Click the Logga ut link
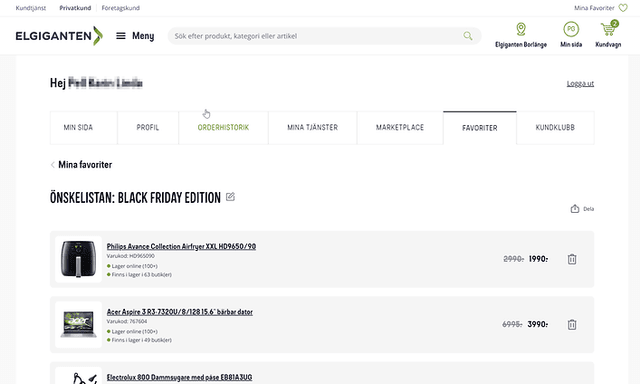640x384 pixels. (x=580, y=84)
